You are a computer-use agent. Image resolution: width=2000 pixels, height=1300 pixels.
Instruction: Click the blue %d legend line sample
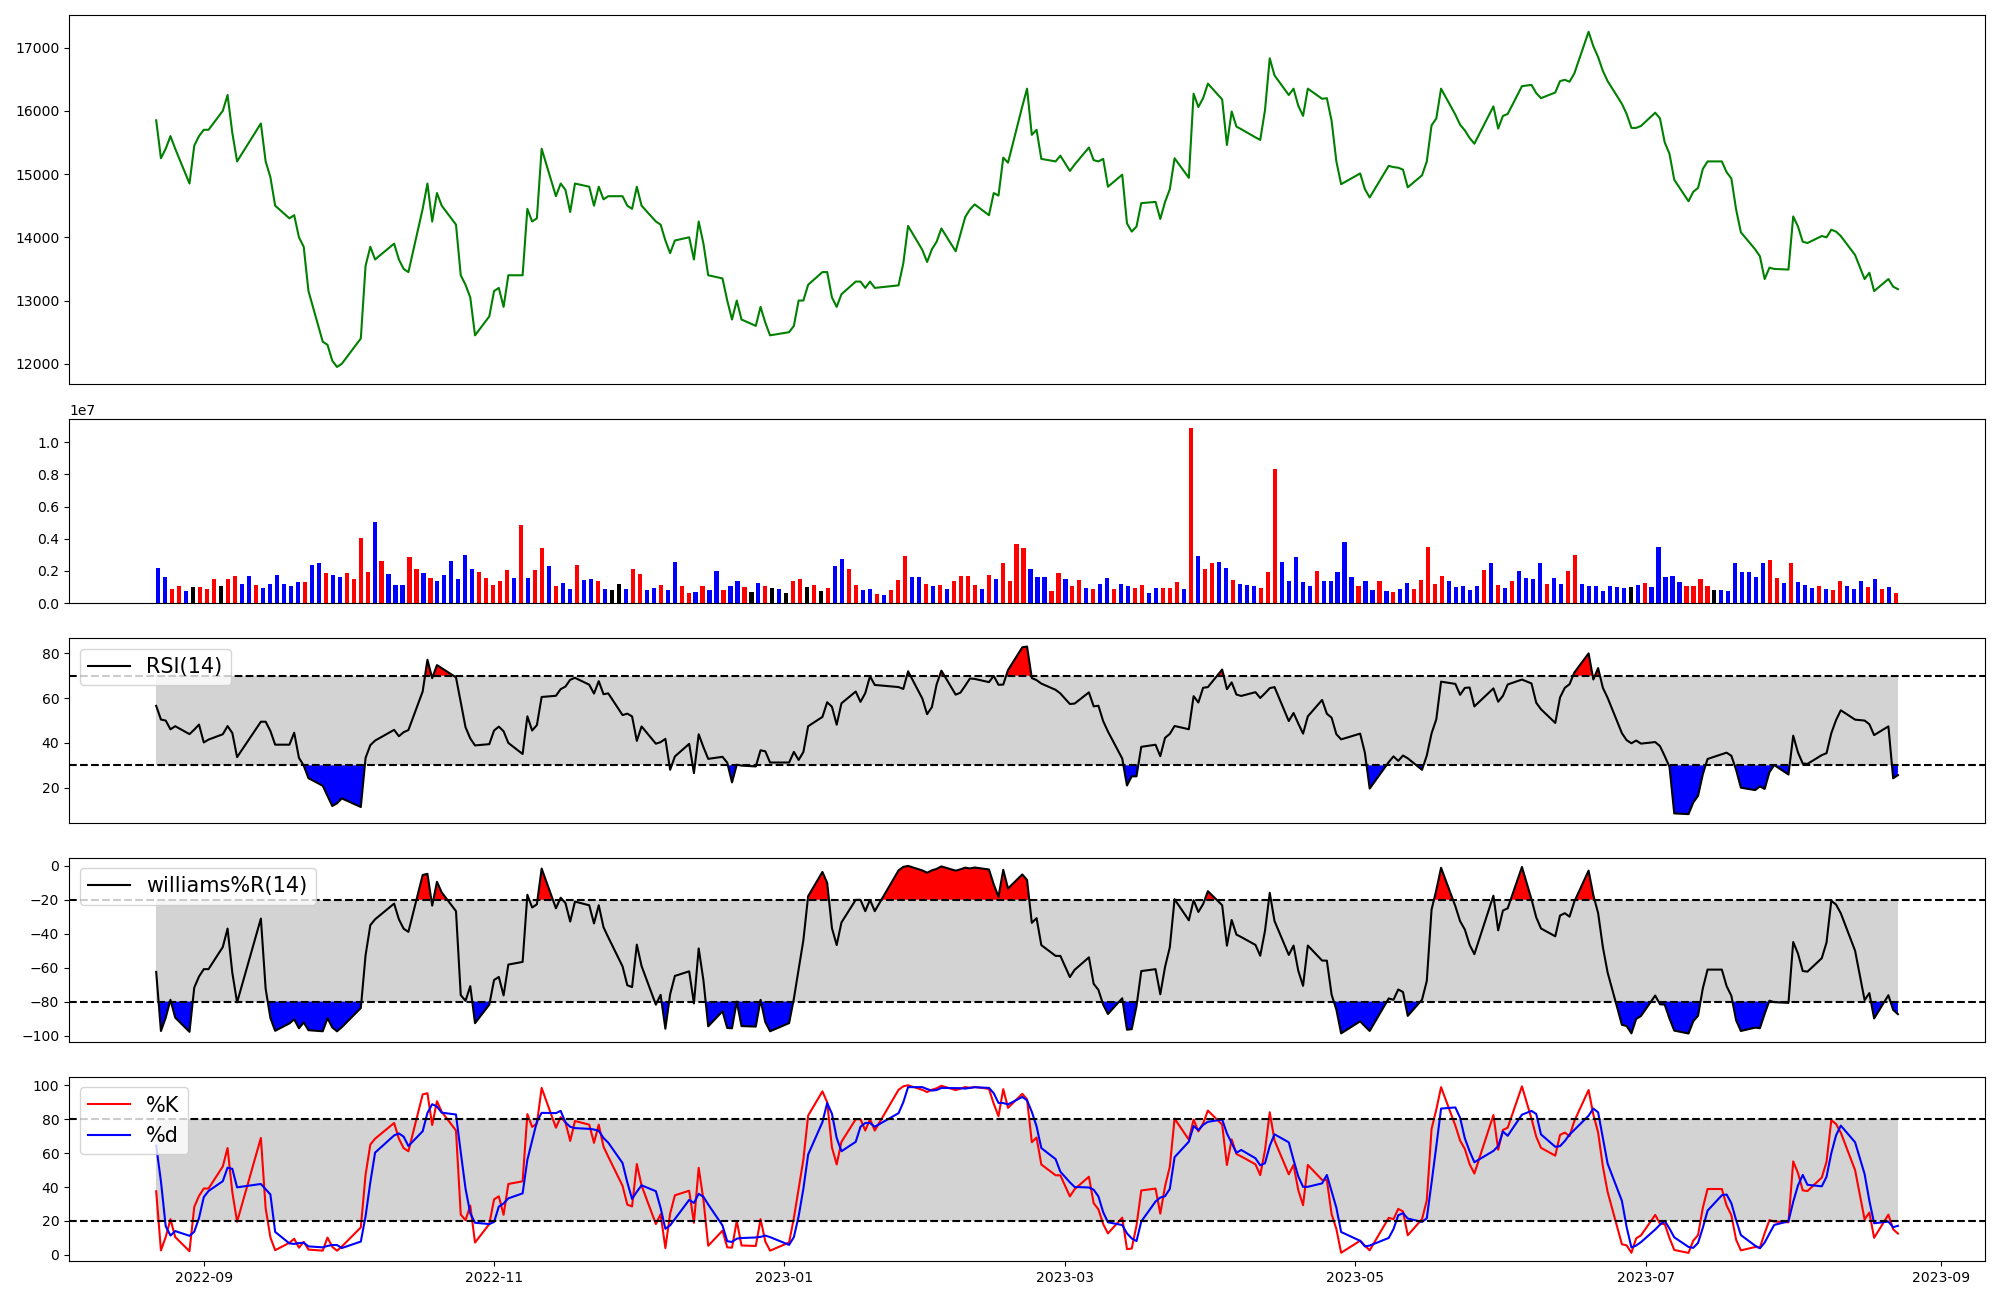coord(109,1135)
